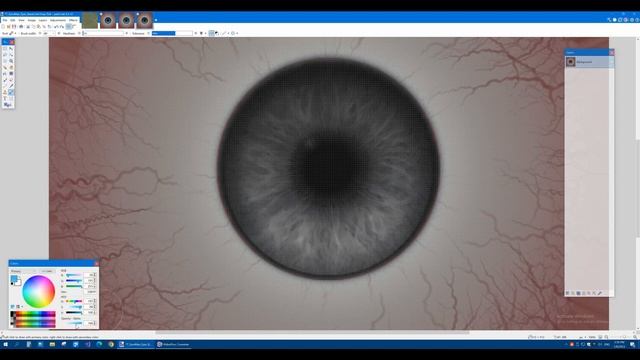
Task: Click the Print toolbar icon
Action: [x=21, y=27]
